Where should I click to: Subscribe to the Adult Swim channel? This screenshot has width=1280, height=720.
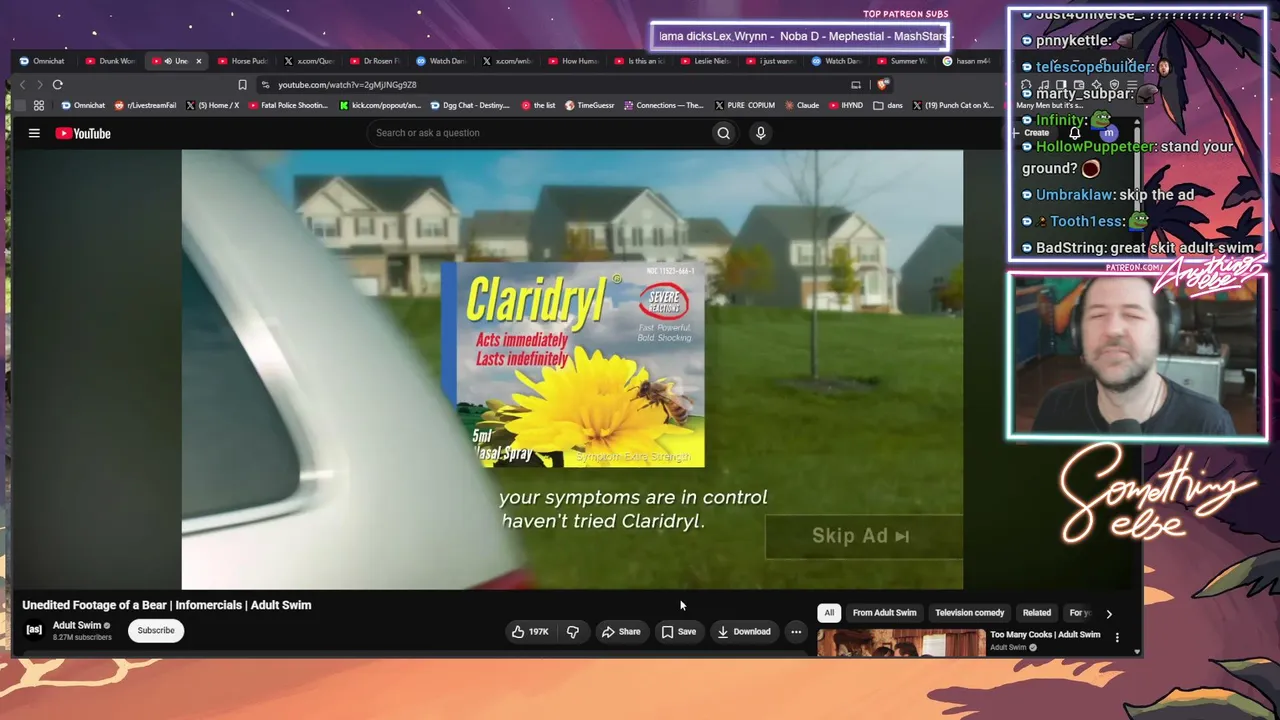pyautogui.click(x=156, y=631)
